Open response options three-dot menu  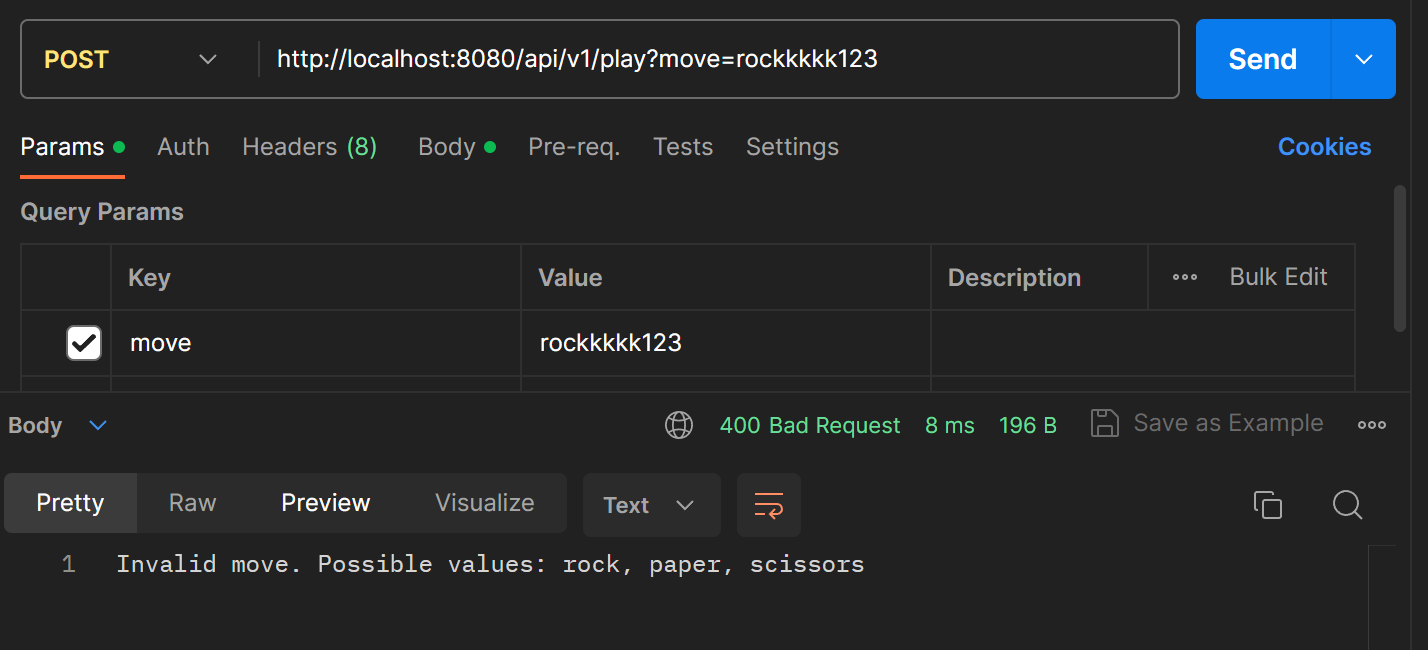[x=1371, y=424]
